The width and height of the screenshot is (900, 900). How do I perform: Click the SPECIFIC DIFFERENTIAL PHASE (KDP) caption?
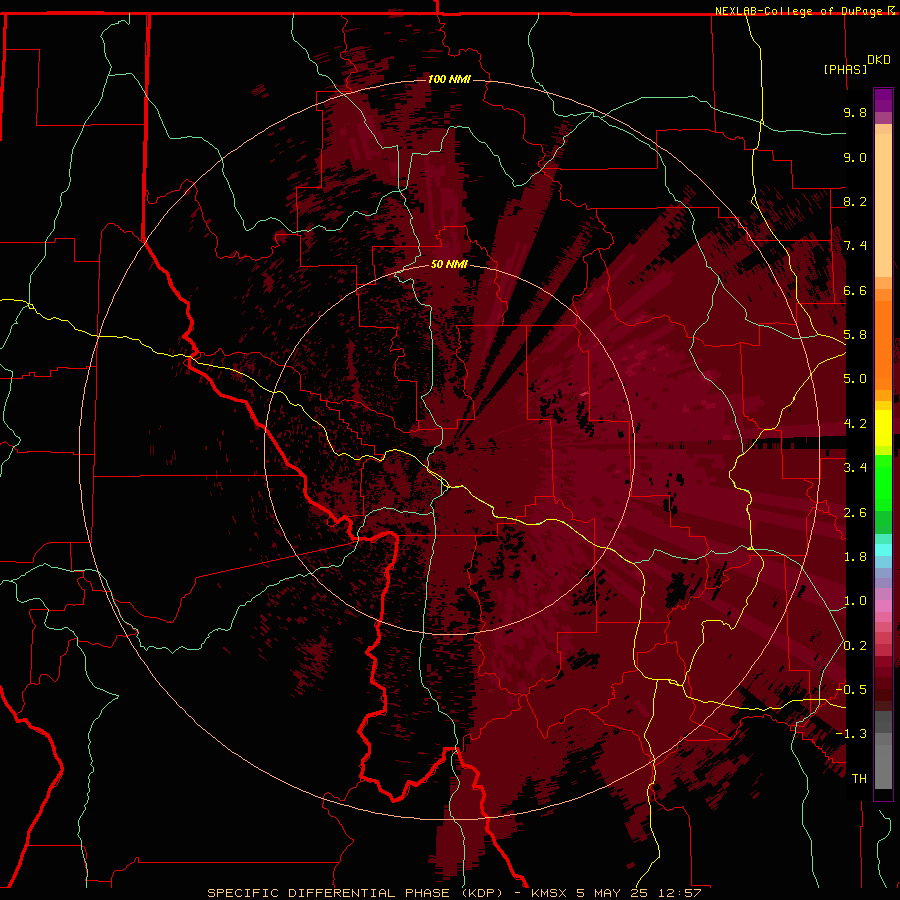pyautogui.click(x=354, y=893)
